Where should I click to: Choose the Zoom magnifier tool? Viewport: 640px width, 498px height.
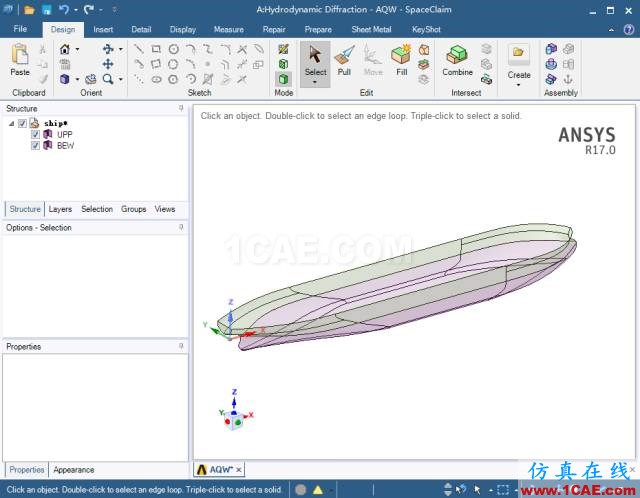pyautogui.click(x=108, y=79)
